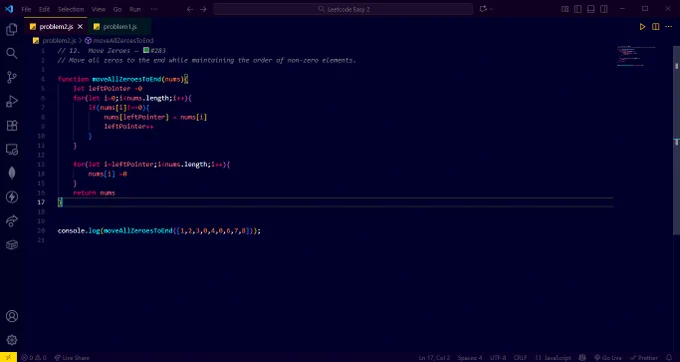
Task: Toggle the bottom Panel visibility
Action: tap(591, 9)
